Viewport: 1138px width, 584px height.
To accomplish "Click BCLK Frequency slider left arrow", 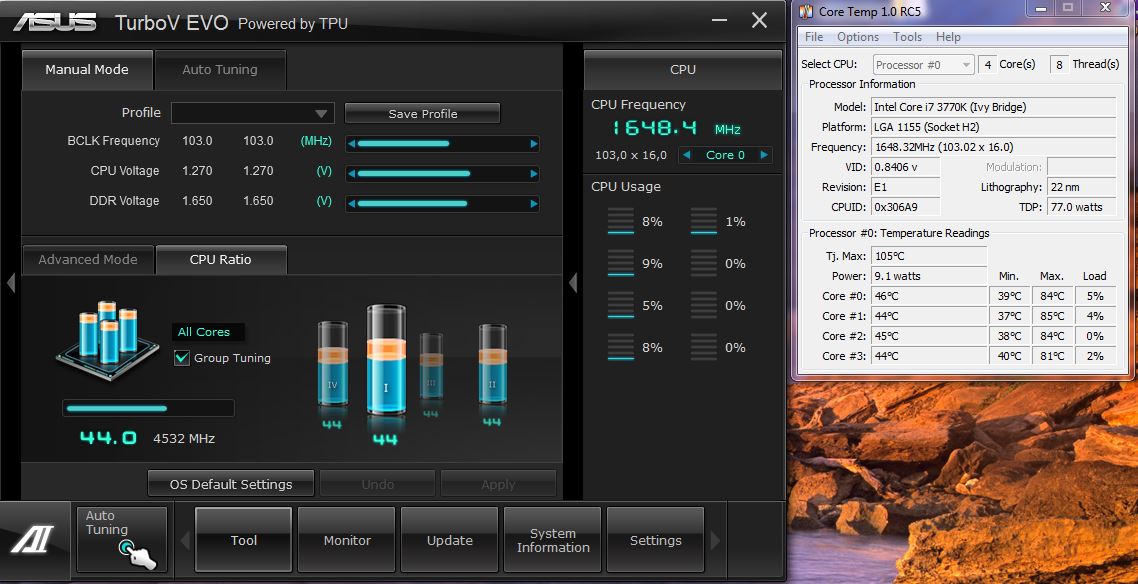I will [352, 144].
